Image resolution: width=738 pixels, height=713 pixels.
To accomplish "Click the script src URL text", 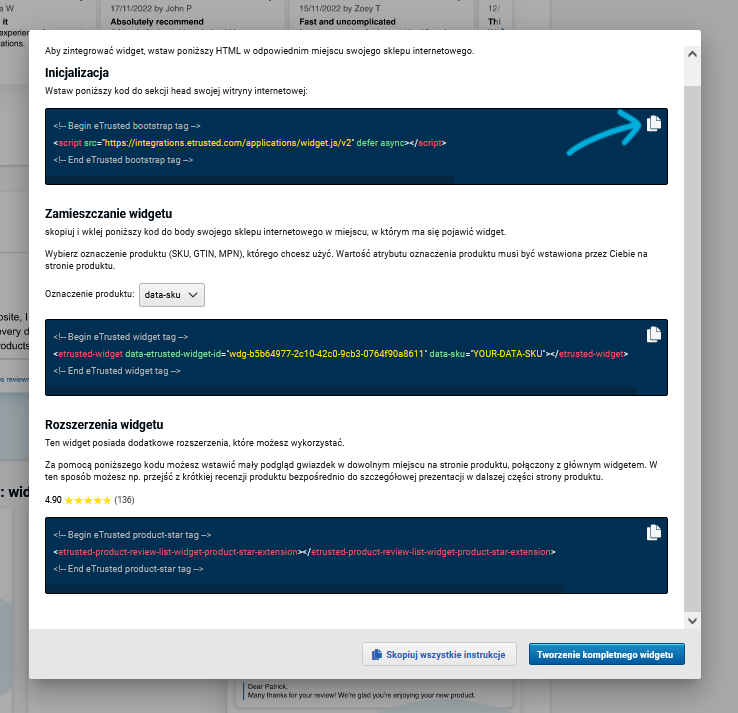I will click(x=228, y=143).
